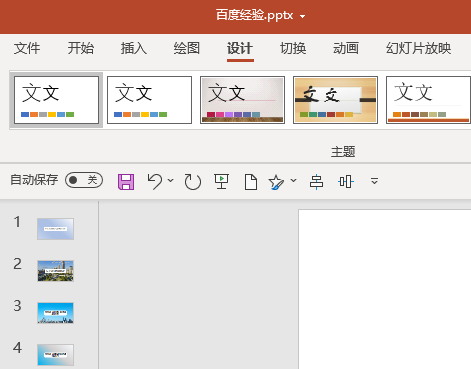Start slideshow from beginning icon
471x369 pixels.
pos(221,181)
